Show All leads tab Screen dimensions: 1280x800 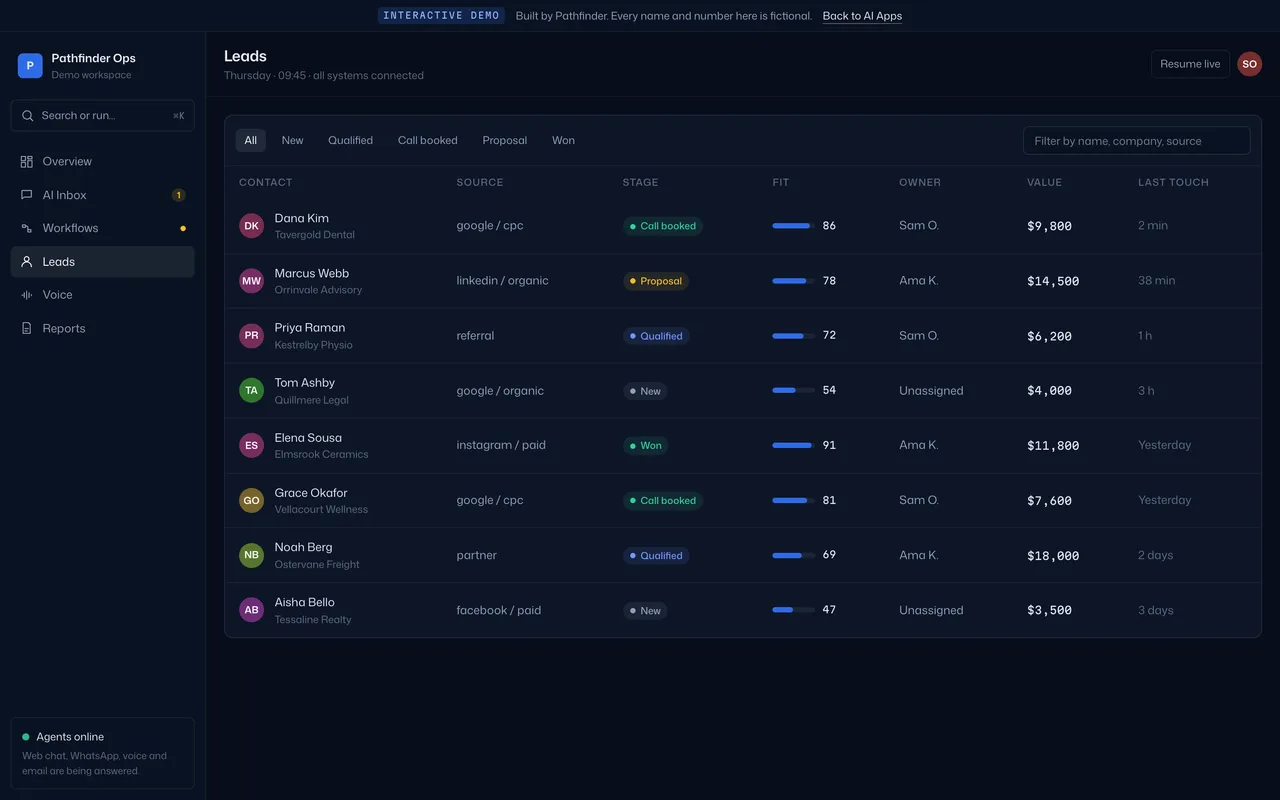251,140
